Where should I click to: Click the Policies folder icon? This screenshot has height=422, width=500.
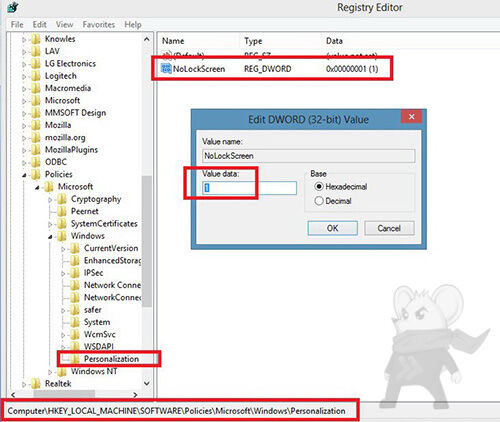(x=36, y=175)
